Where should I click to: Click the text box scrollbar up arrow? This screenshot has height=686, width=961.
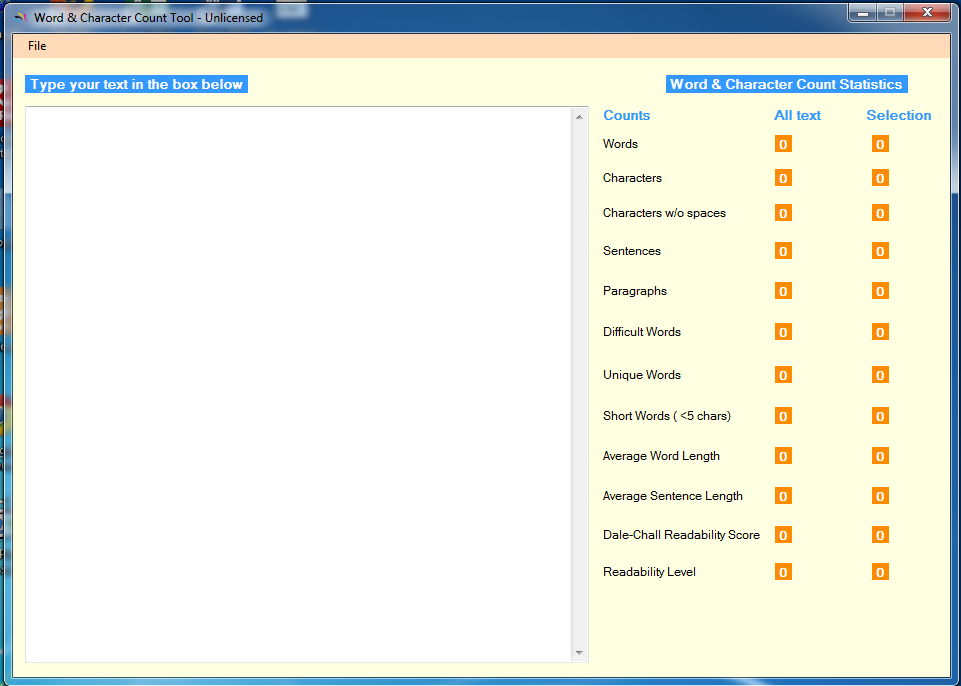[579, 117]
